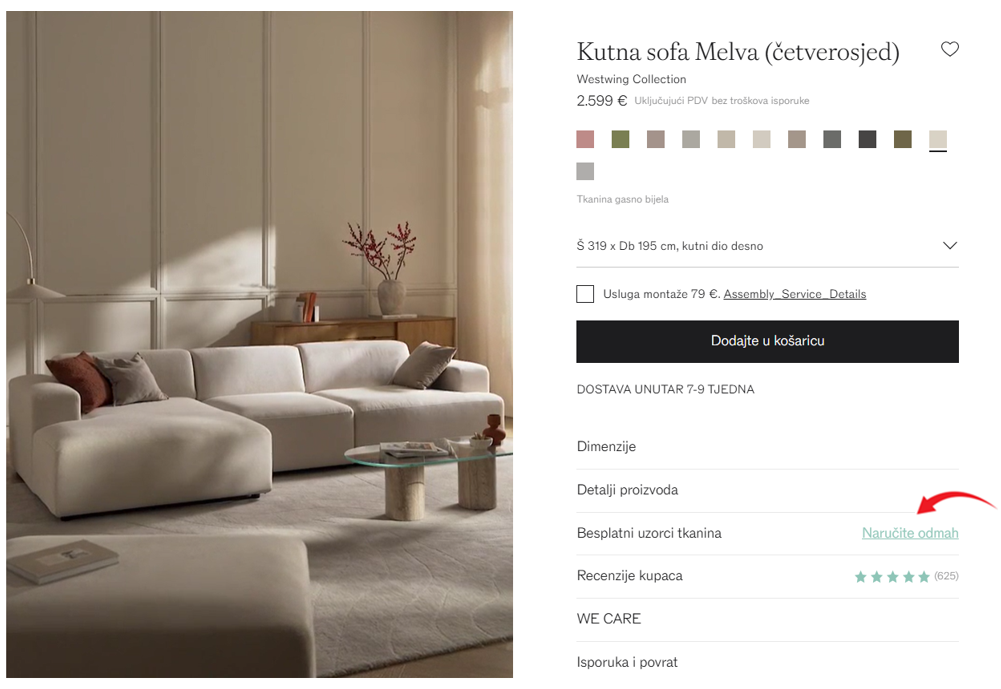Choose the green fabric color swatch
This screenshot has width=1001, height=689.
621,139
